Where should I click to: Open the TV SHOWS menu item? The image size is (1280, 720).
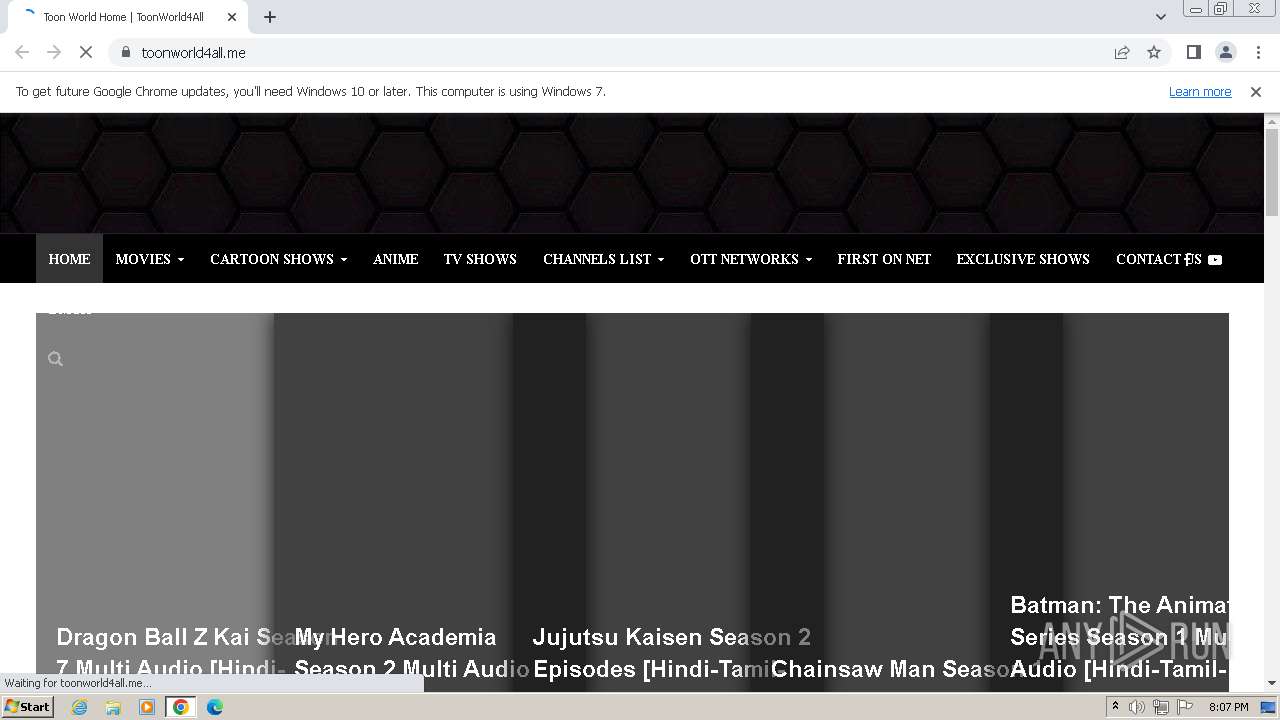click(480, 259)
